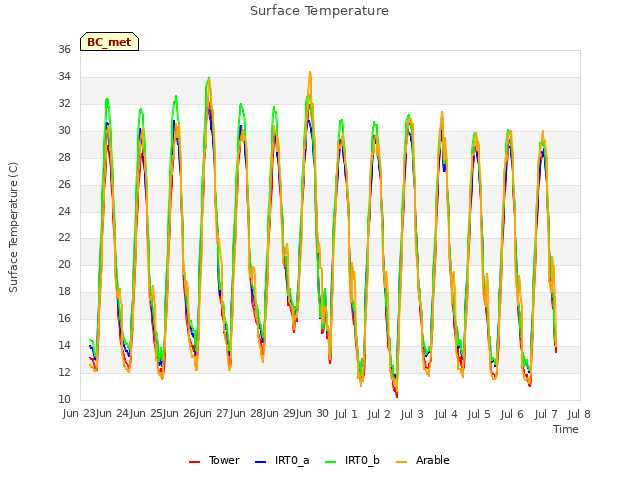
Task: Click the Jul 6 x-axis tick label
Action: (512, 414)
